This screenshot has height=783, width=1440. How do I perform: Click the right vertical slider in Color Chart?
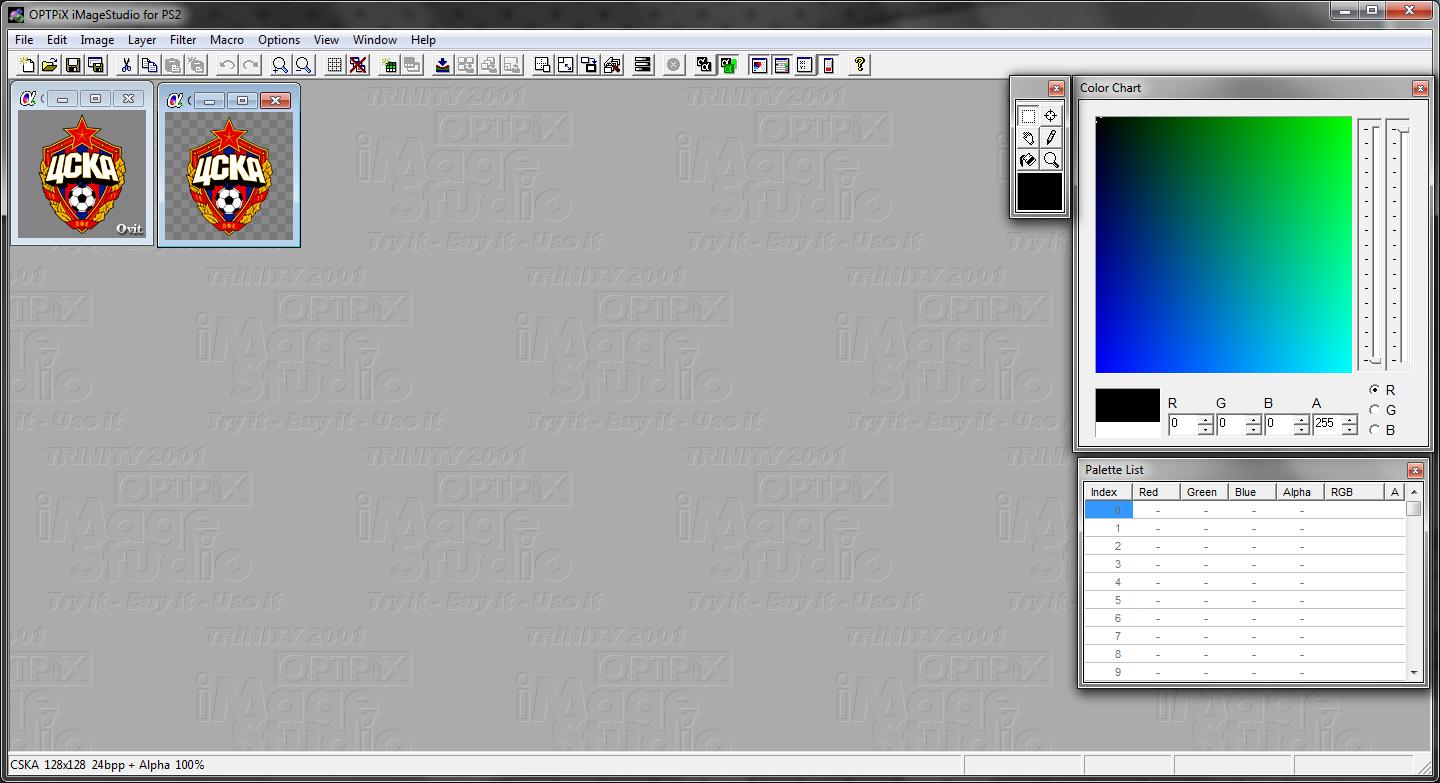1402,244
